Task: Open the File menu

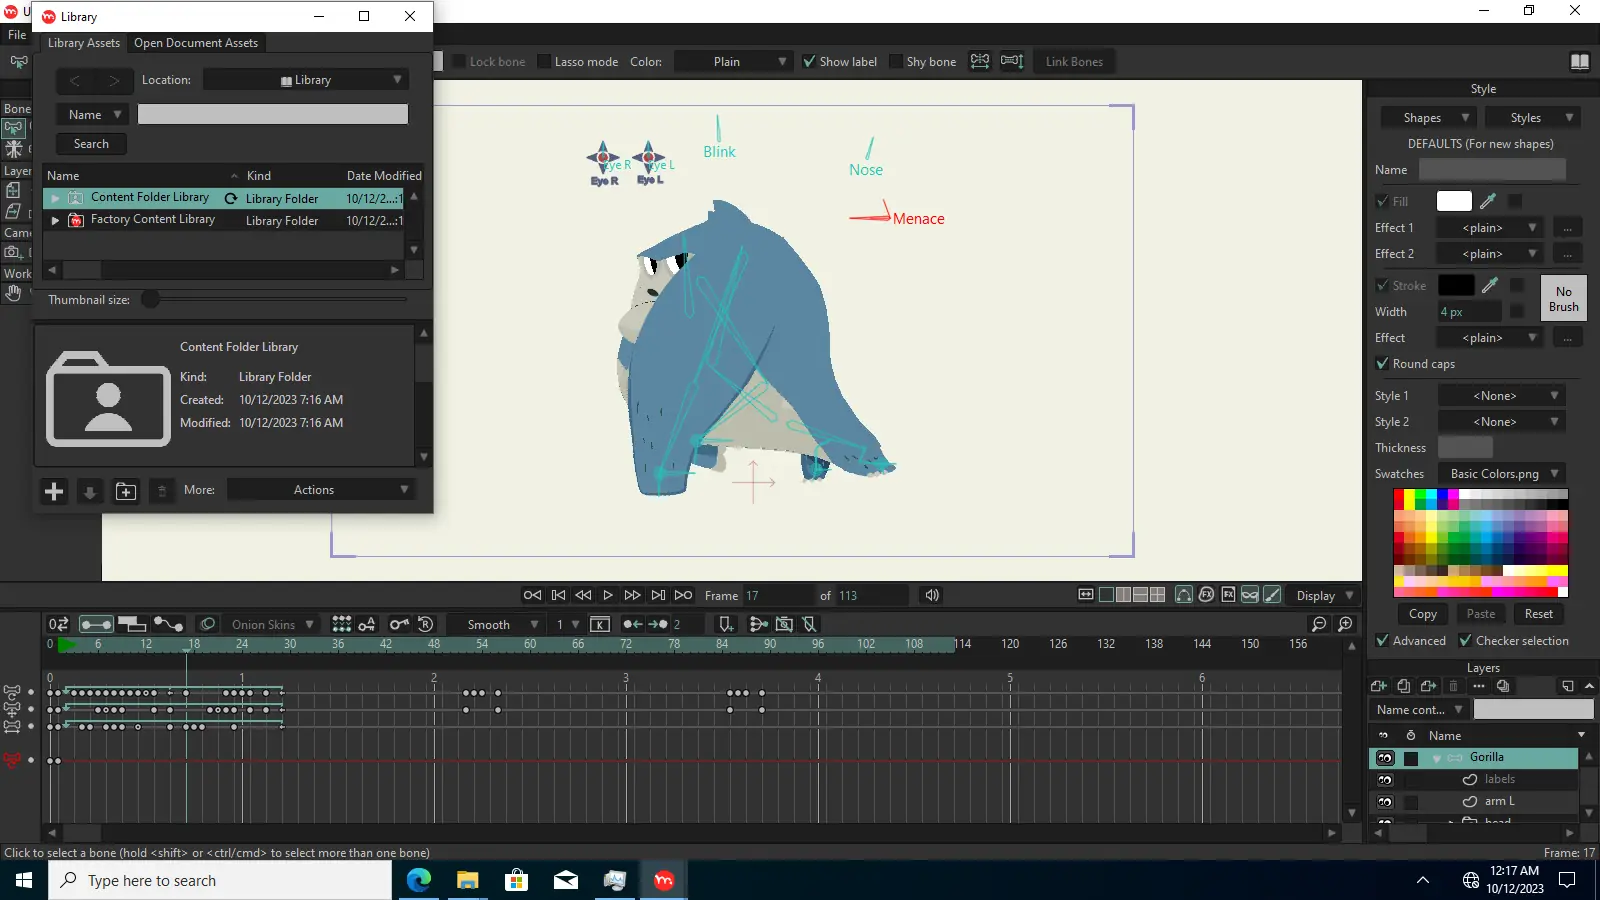Action: pos(17,35)
